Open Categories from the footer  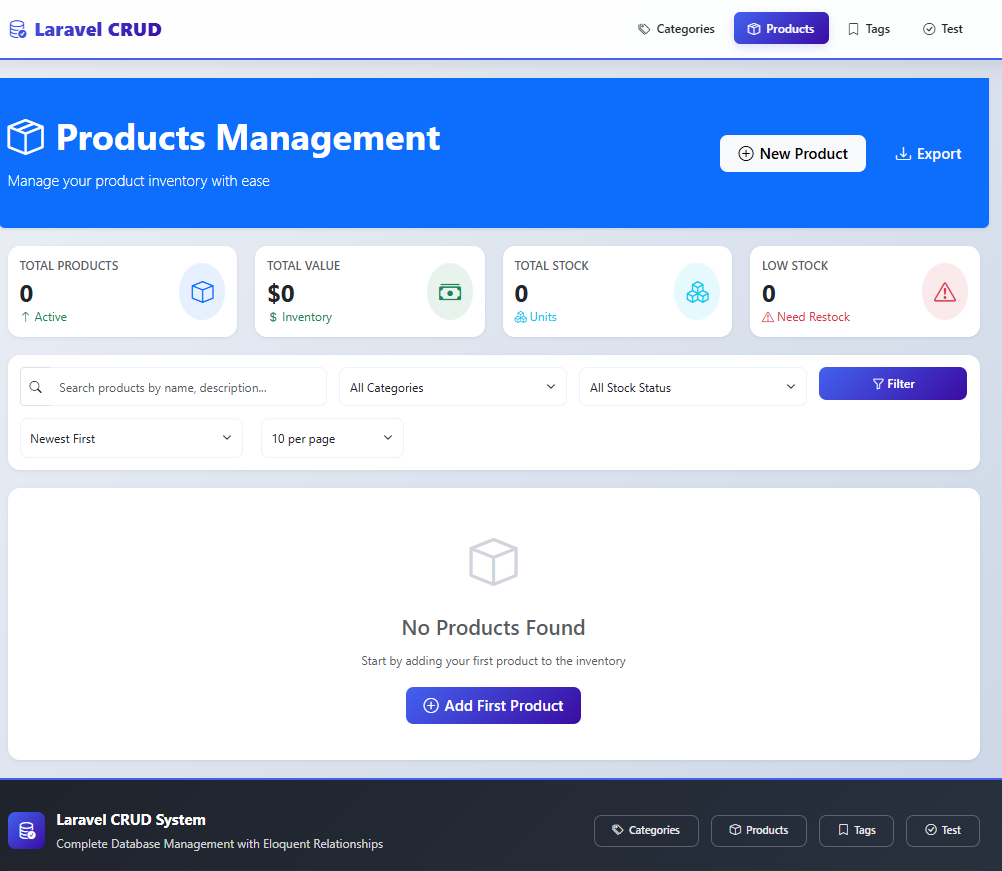646,830
